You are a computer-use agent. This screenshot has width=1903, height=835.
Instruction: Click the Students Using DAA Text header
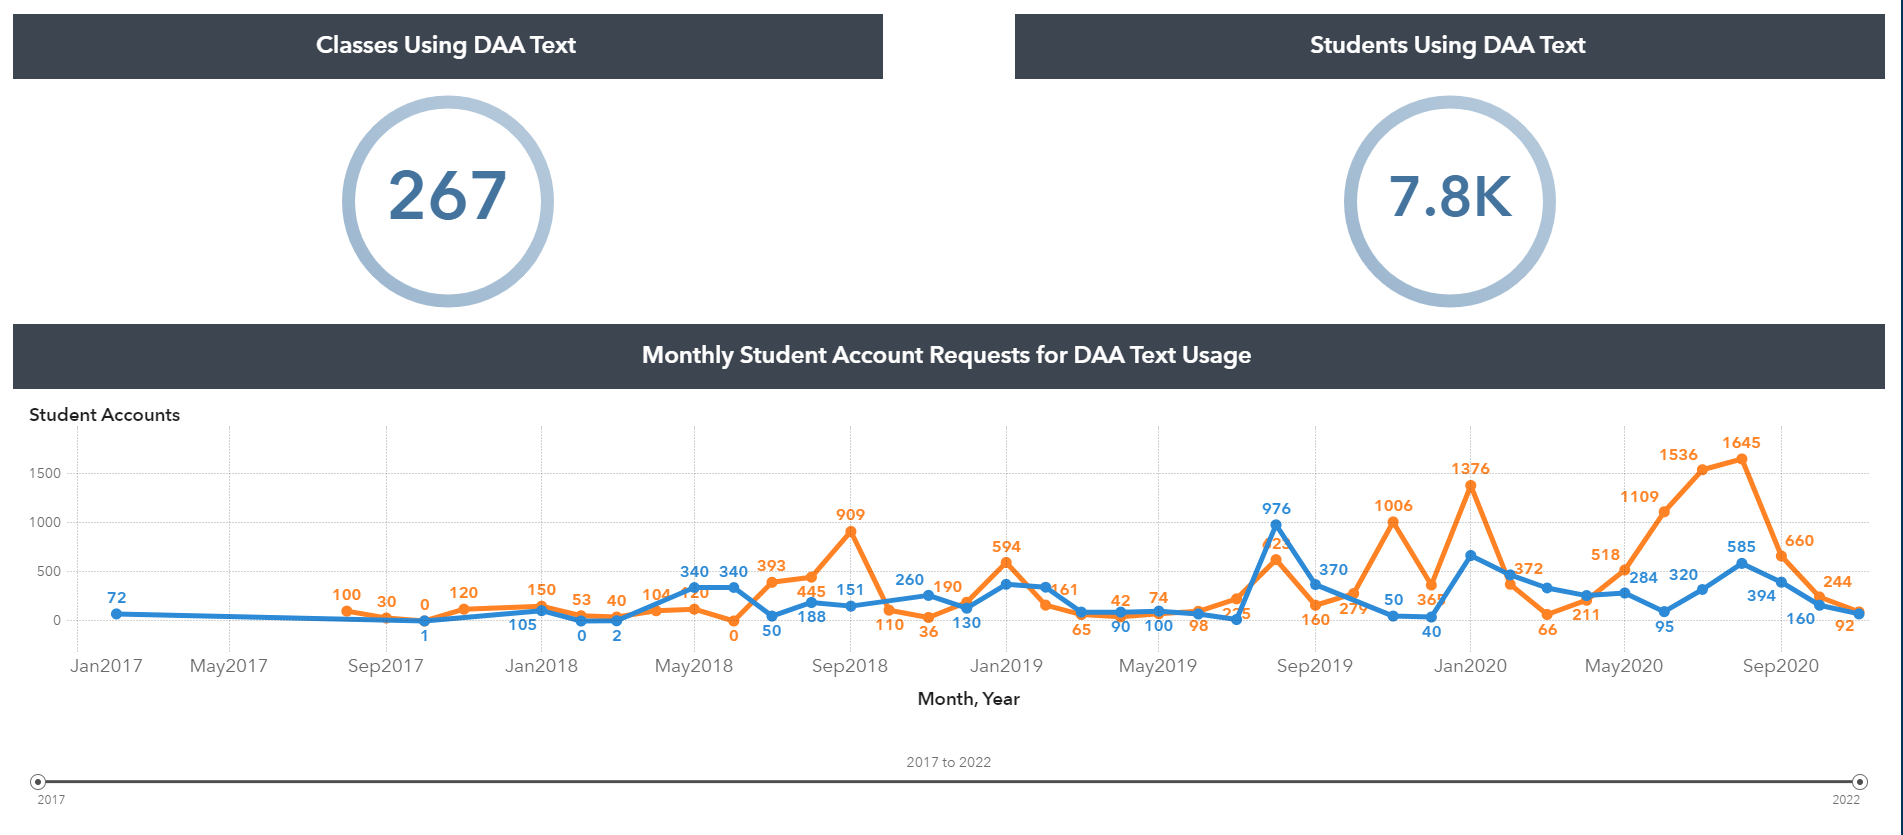[1448, 46]
